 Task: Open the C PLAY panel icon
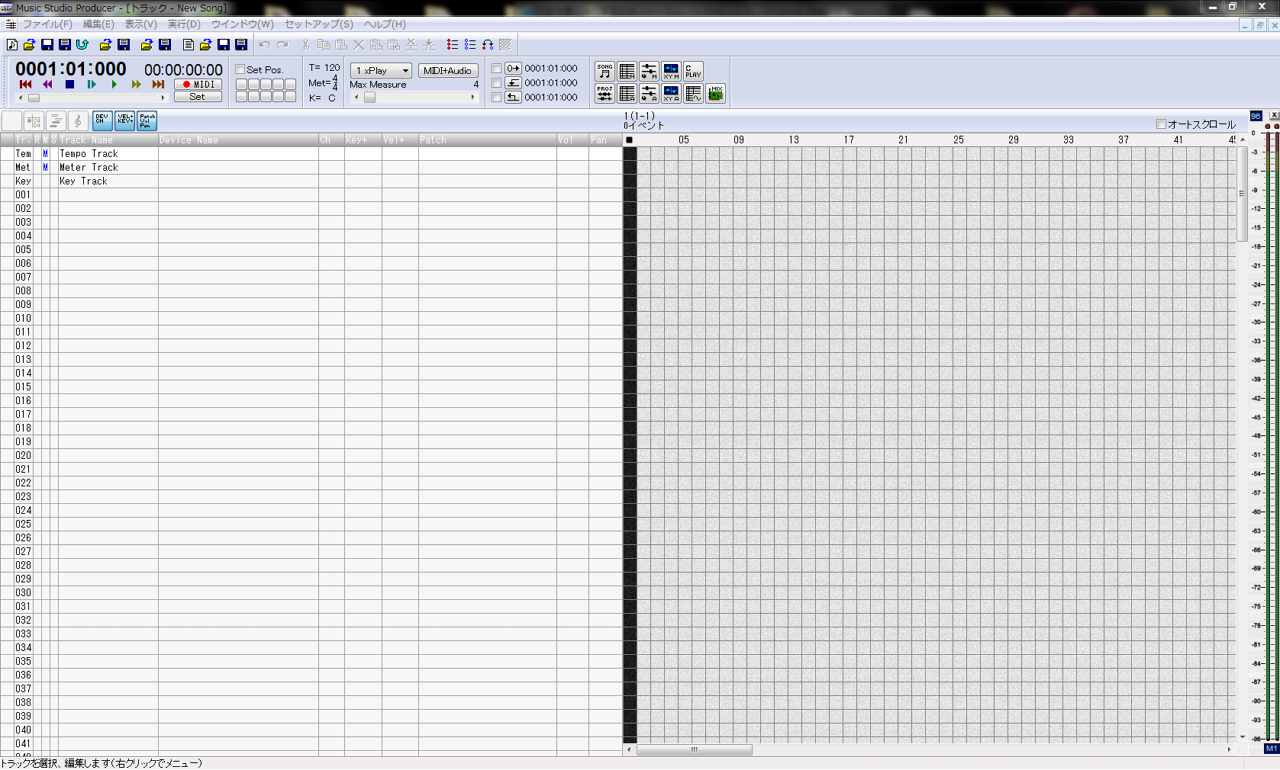693,71
